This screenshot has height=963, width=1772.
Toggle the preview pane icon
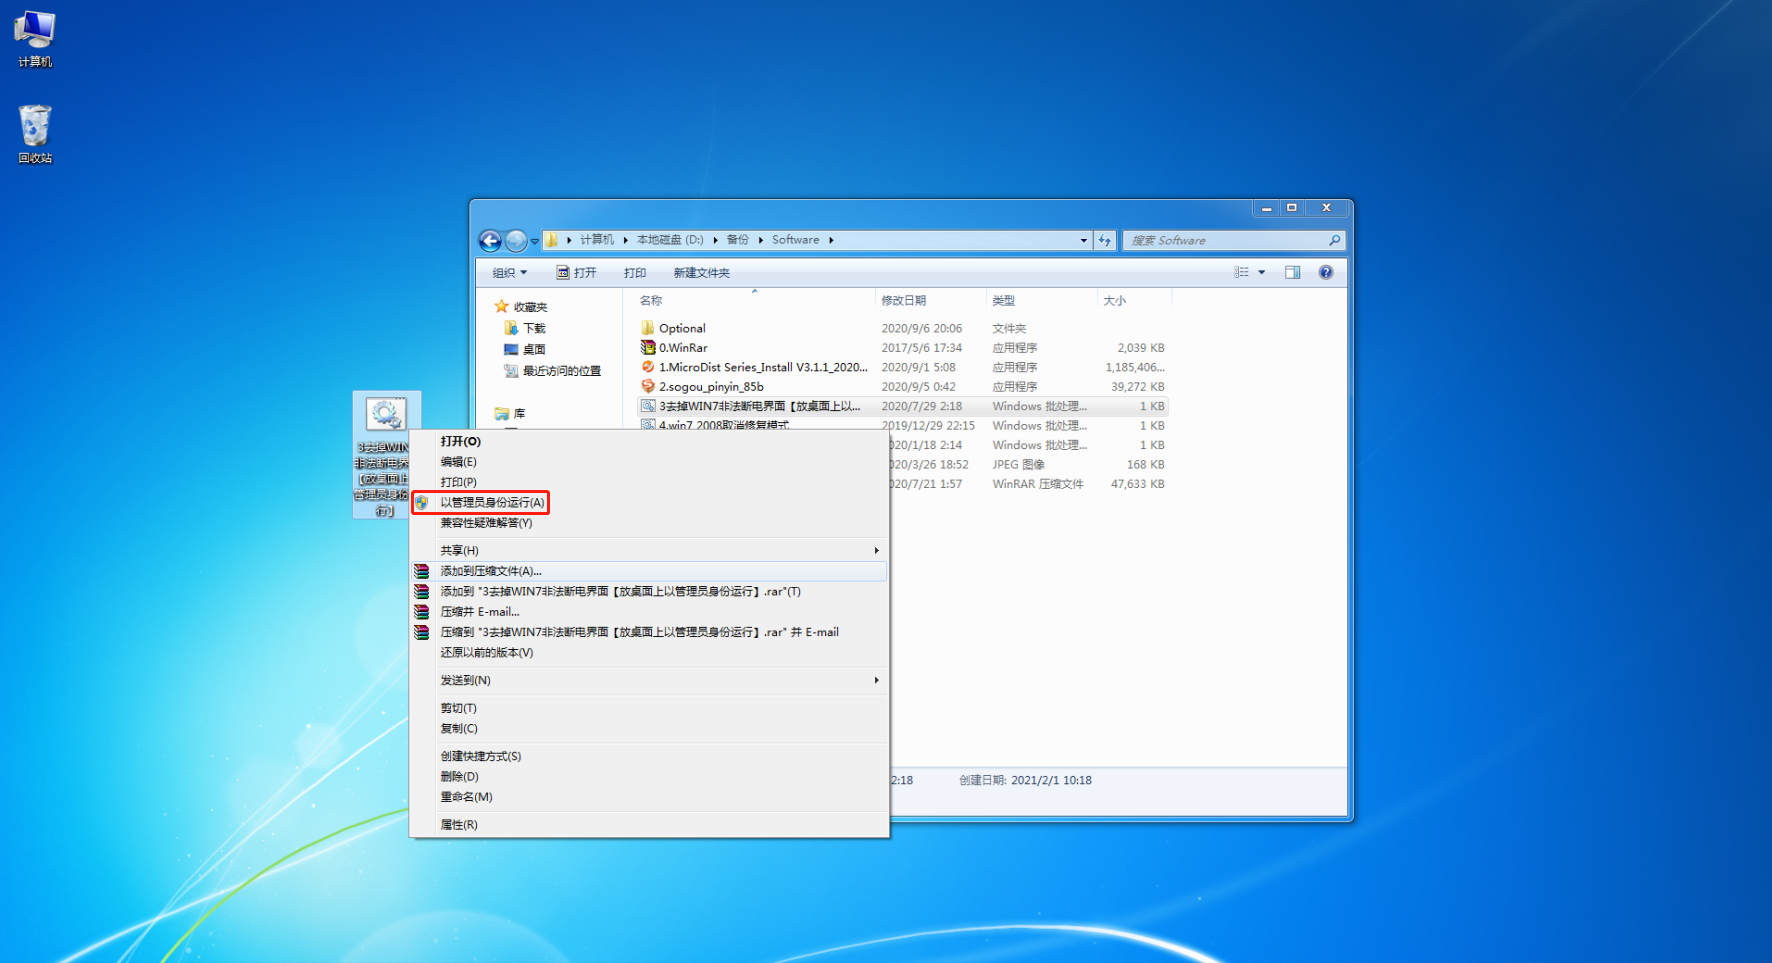pos(1292,273)
